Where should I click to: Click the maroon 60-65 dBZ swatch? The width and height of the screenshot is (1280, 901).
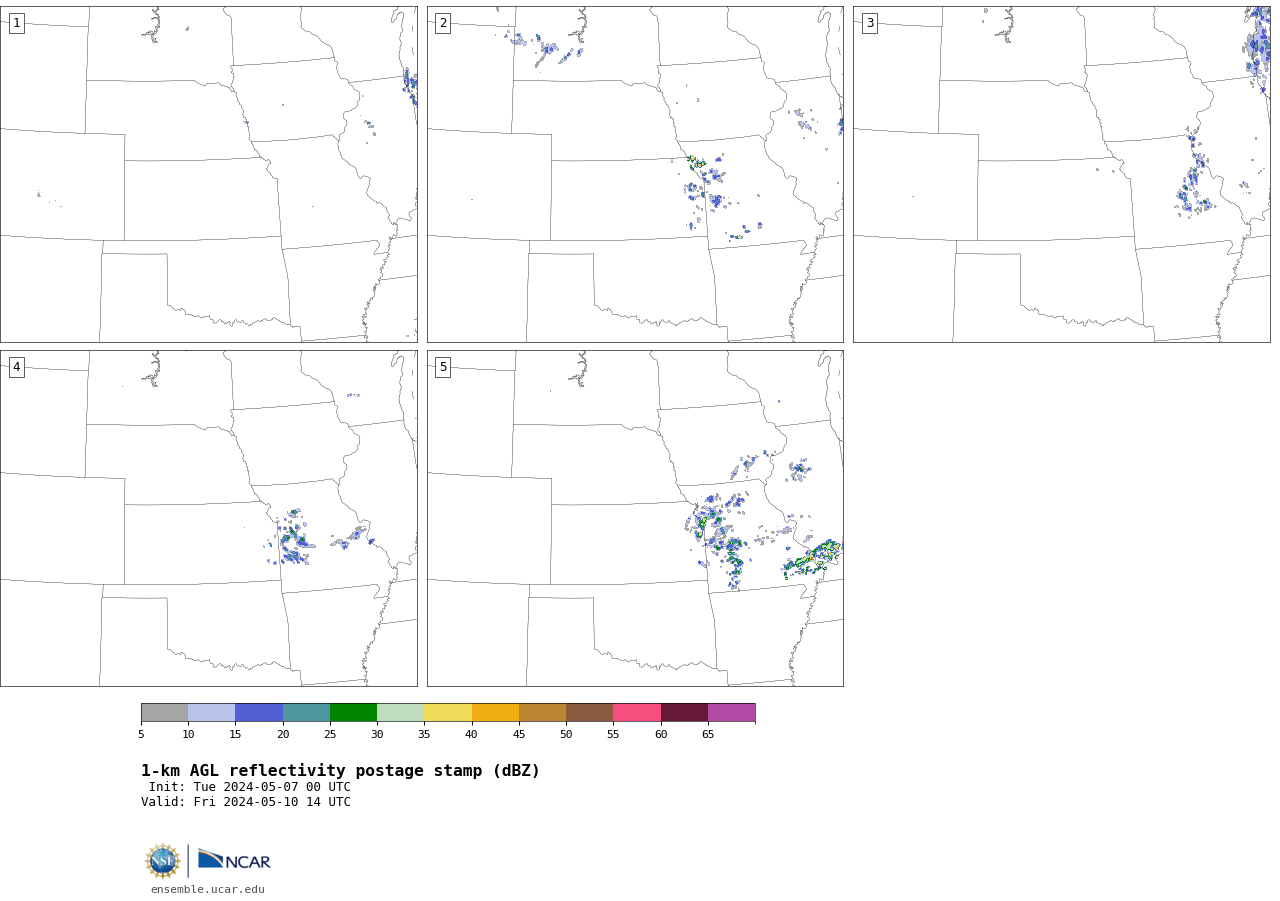[684, 712]
